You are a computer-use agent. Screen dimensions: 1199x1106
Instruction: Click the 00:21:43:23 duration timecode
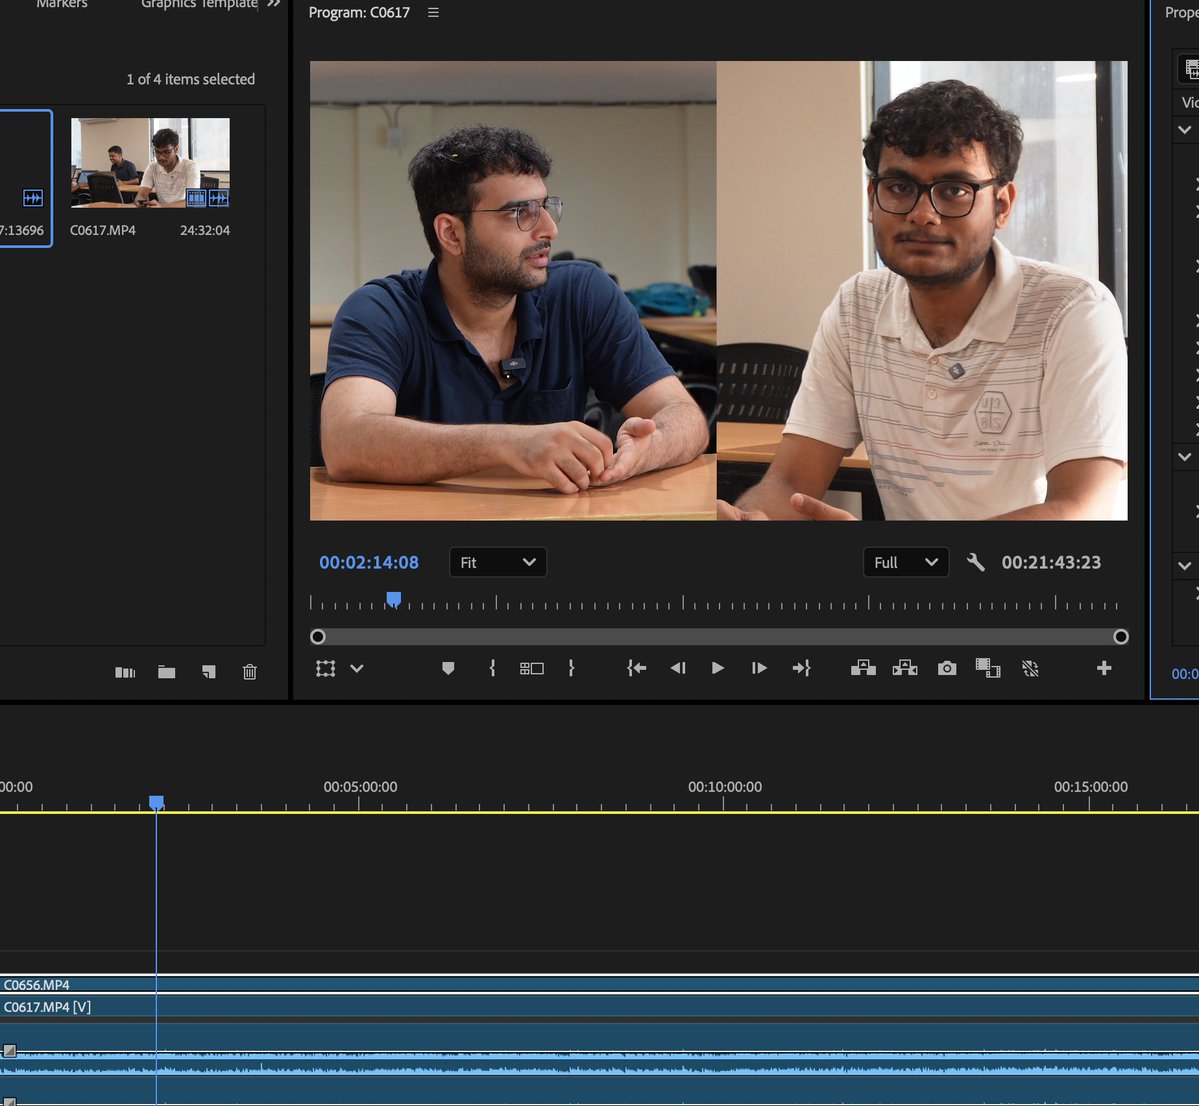pos(1051,562)
